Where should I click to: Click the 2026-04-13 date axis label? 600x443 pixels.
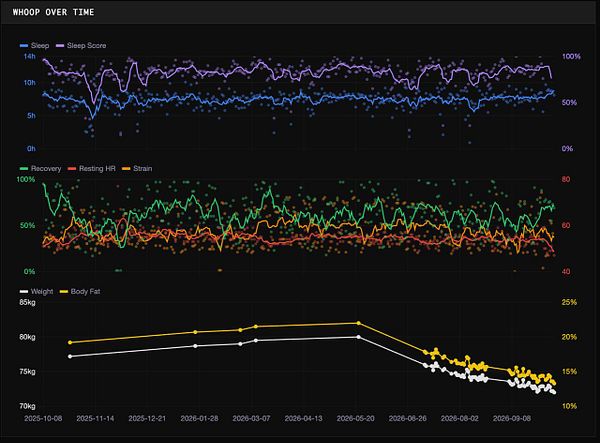[303, 419]
